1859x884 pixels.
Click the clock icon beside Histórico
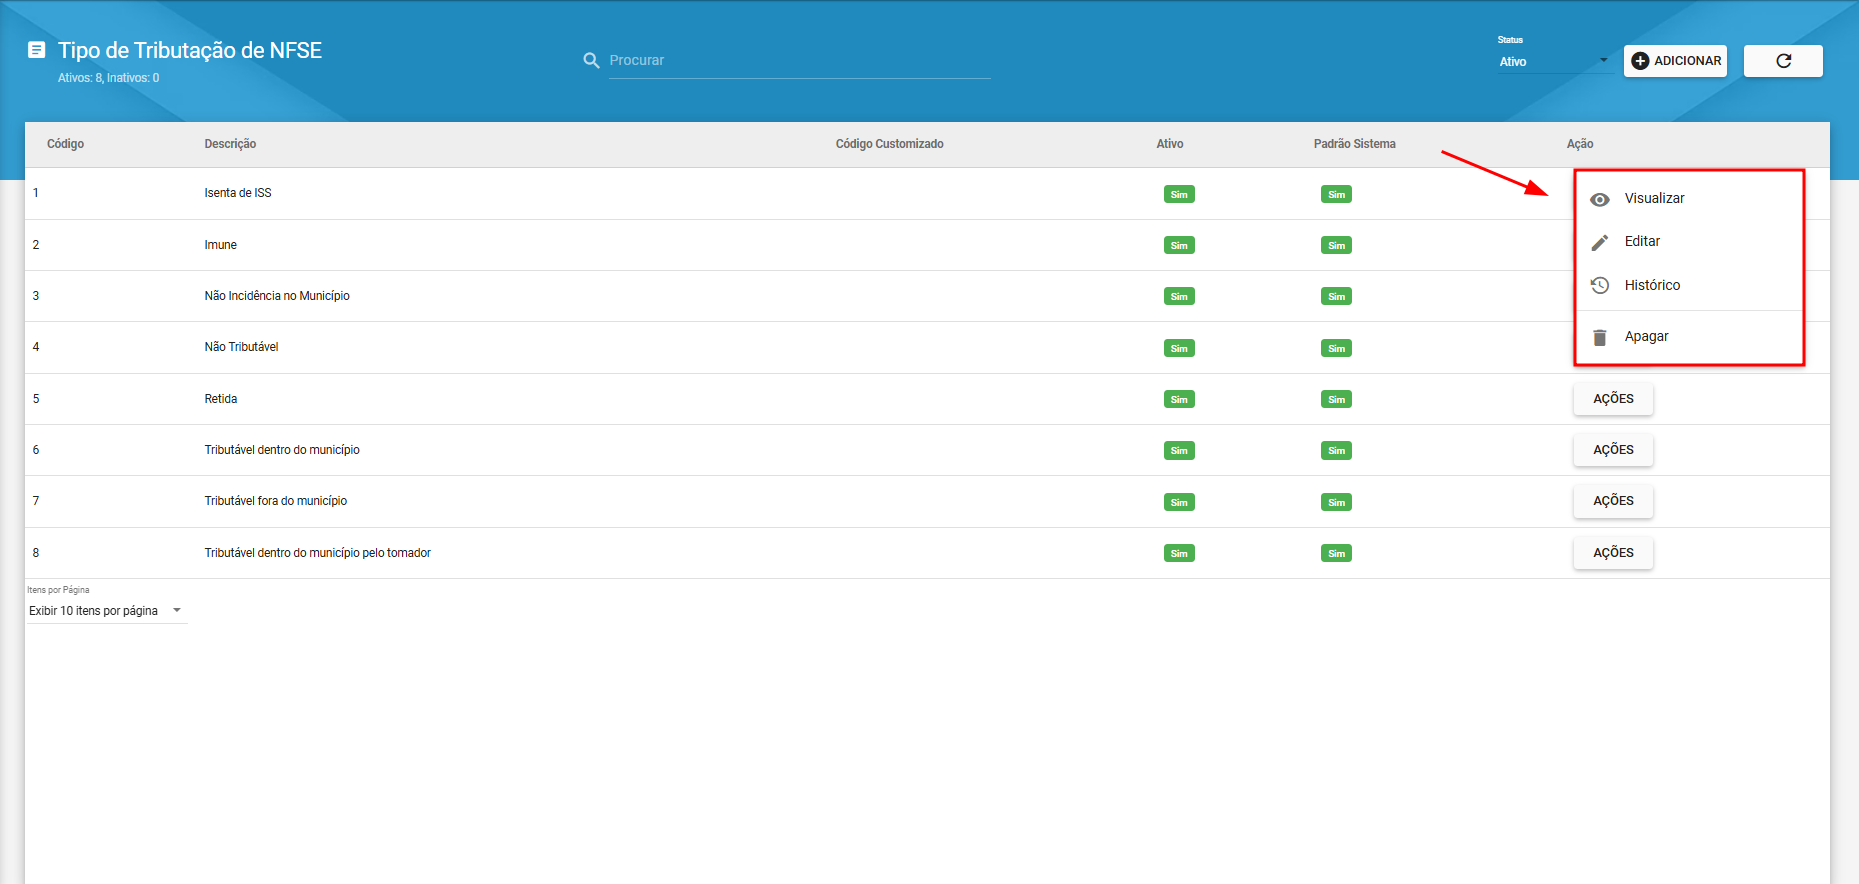coord(1600,286)
